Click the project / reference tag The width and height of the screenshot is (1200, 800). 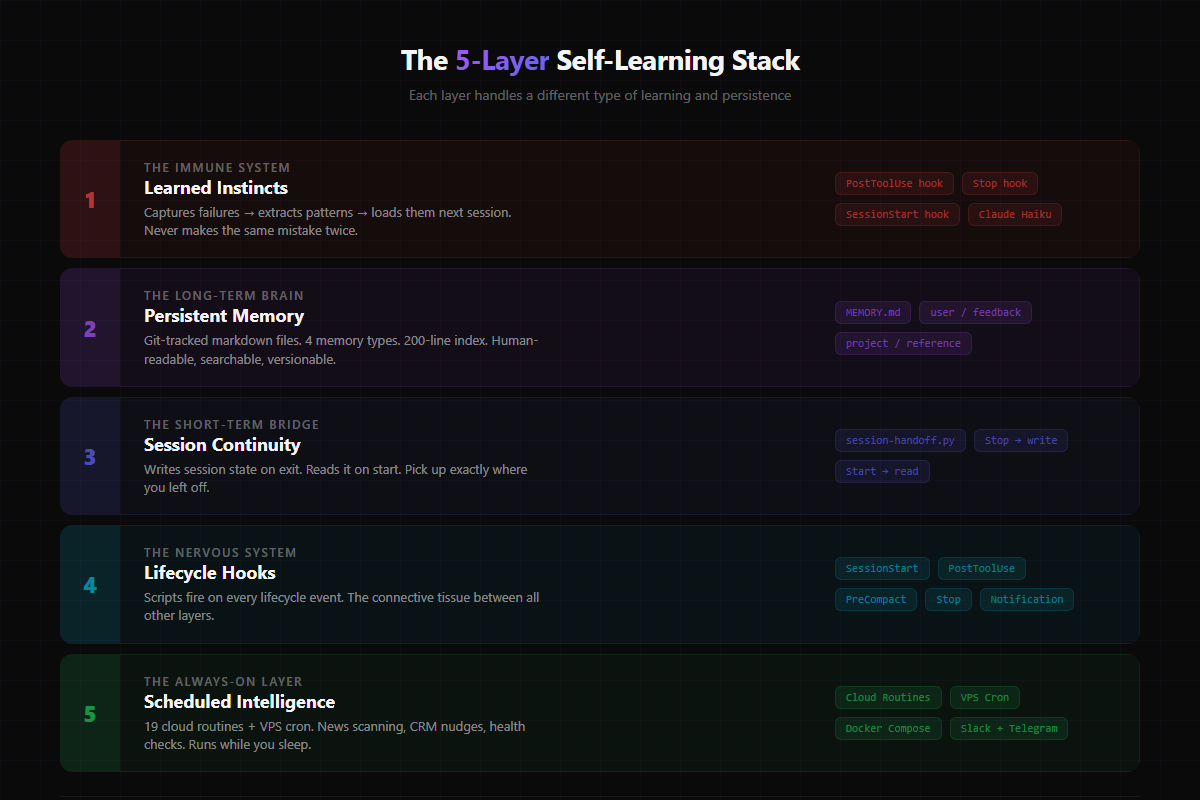pyautogui.click(x=903, y=344)
